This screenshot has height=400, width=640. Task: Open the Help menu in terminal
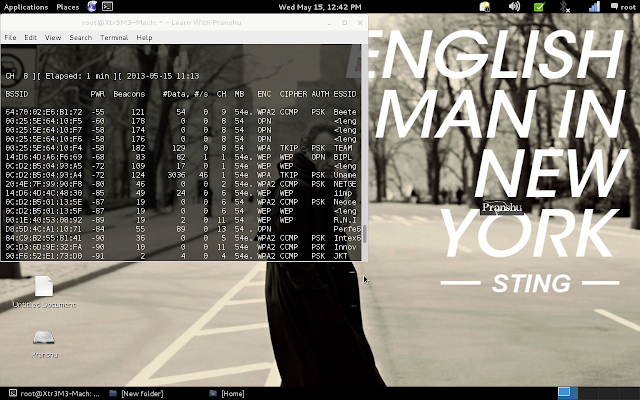point(144,37)
